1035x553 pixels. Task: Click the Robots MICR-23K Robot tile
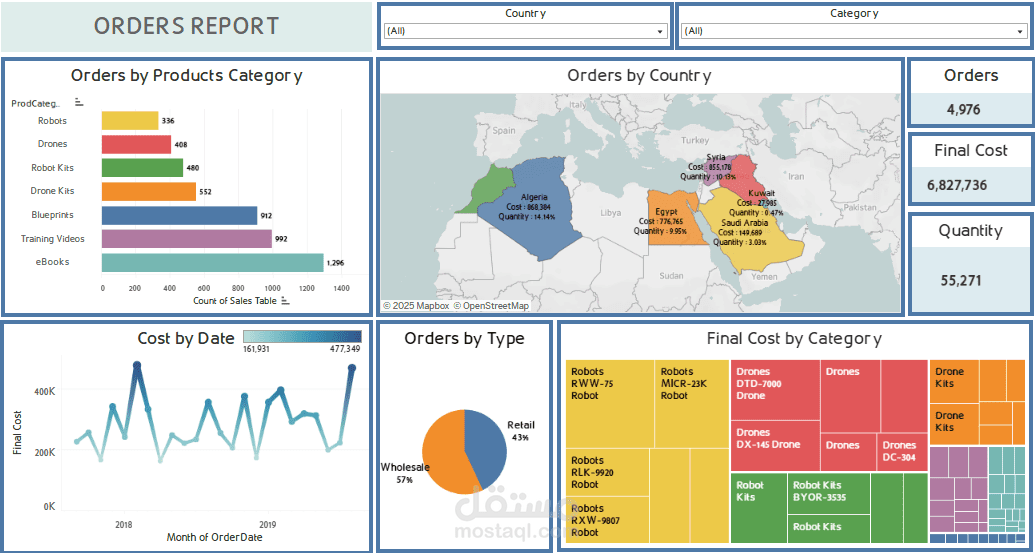tap(691, 404)
